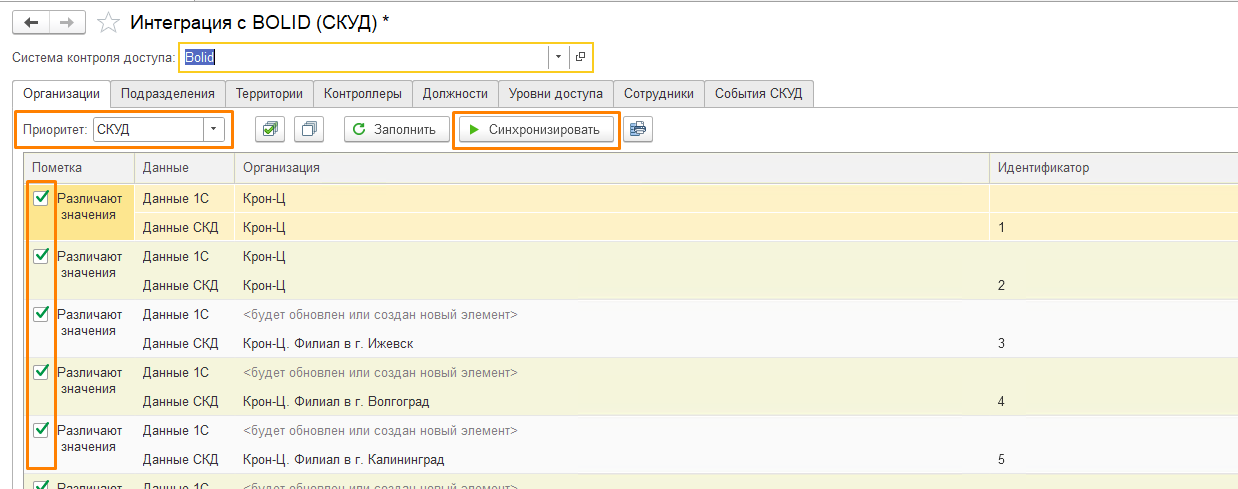The width and height of the screenshot is (1238, 489).
Task: Click the uncheck all rows icon
Action: coord(310,129)
